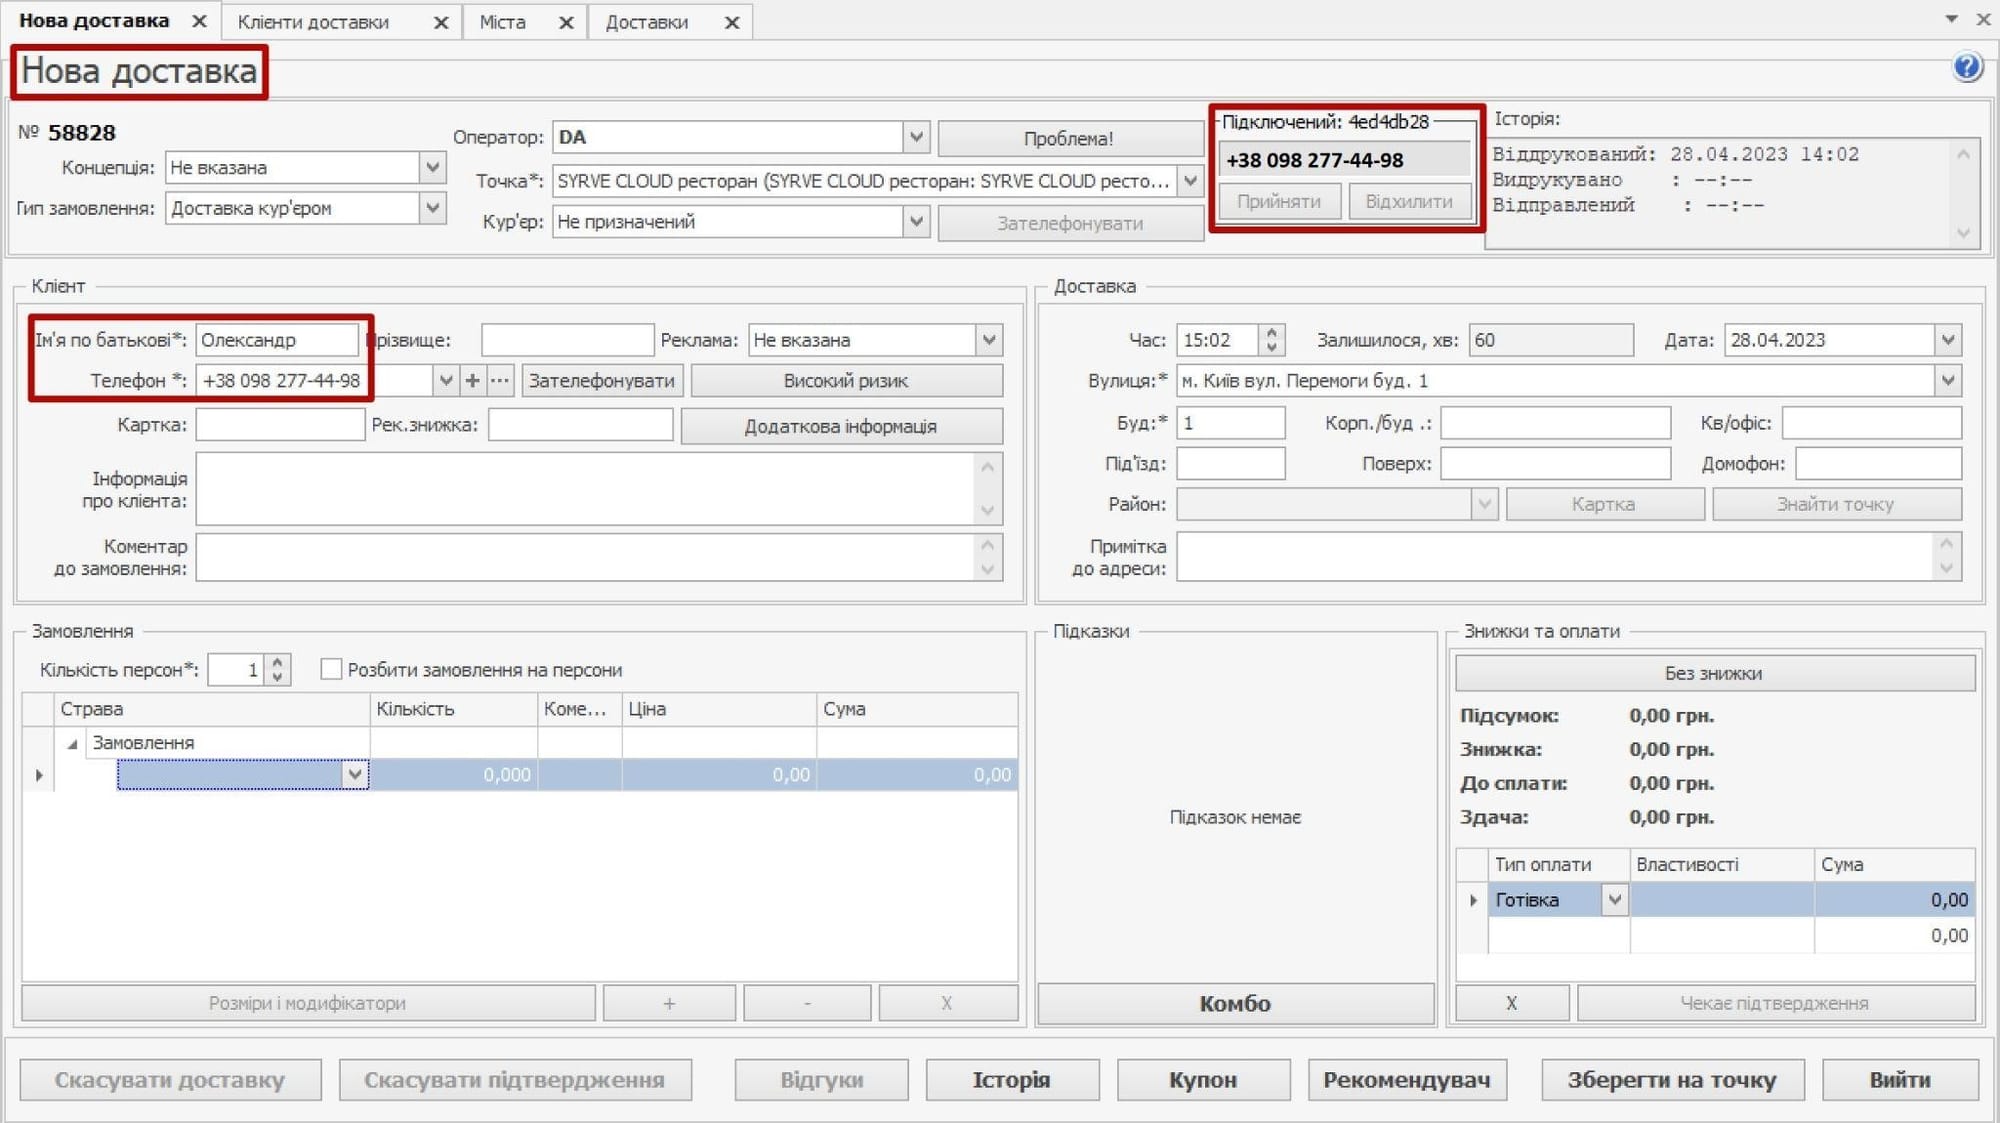Viewport: 2000px width, 1123px height.
Task: Focus the Прізвище input field
Action: click(567, 340)
